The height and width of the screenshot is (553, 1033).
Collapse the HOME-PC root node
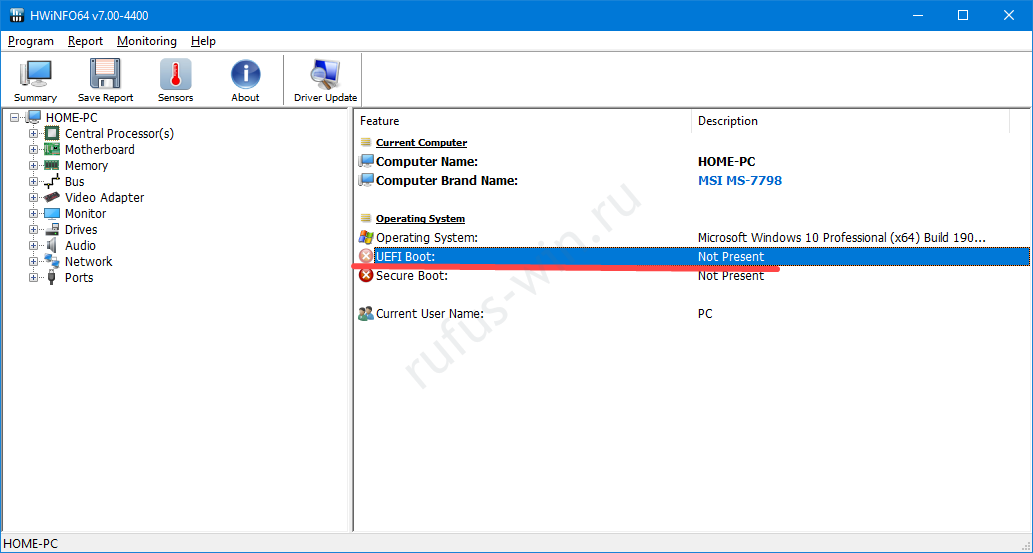pos(14,117)
